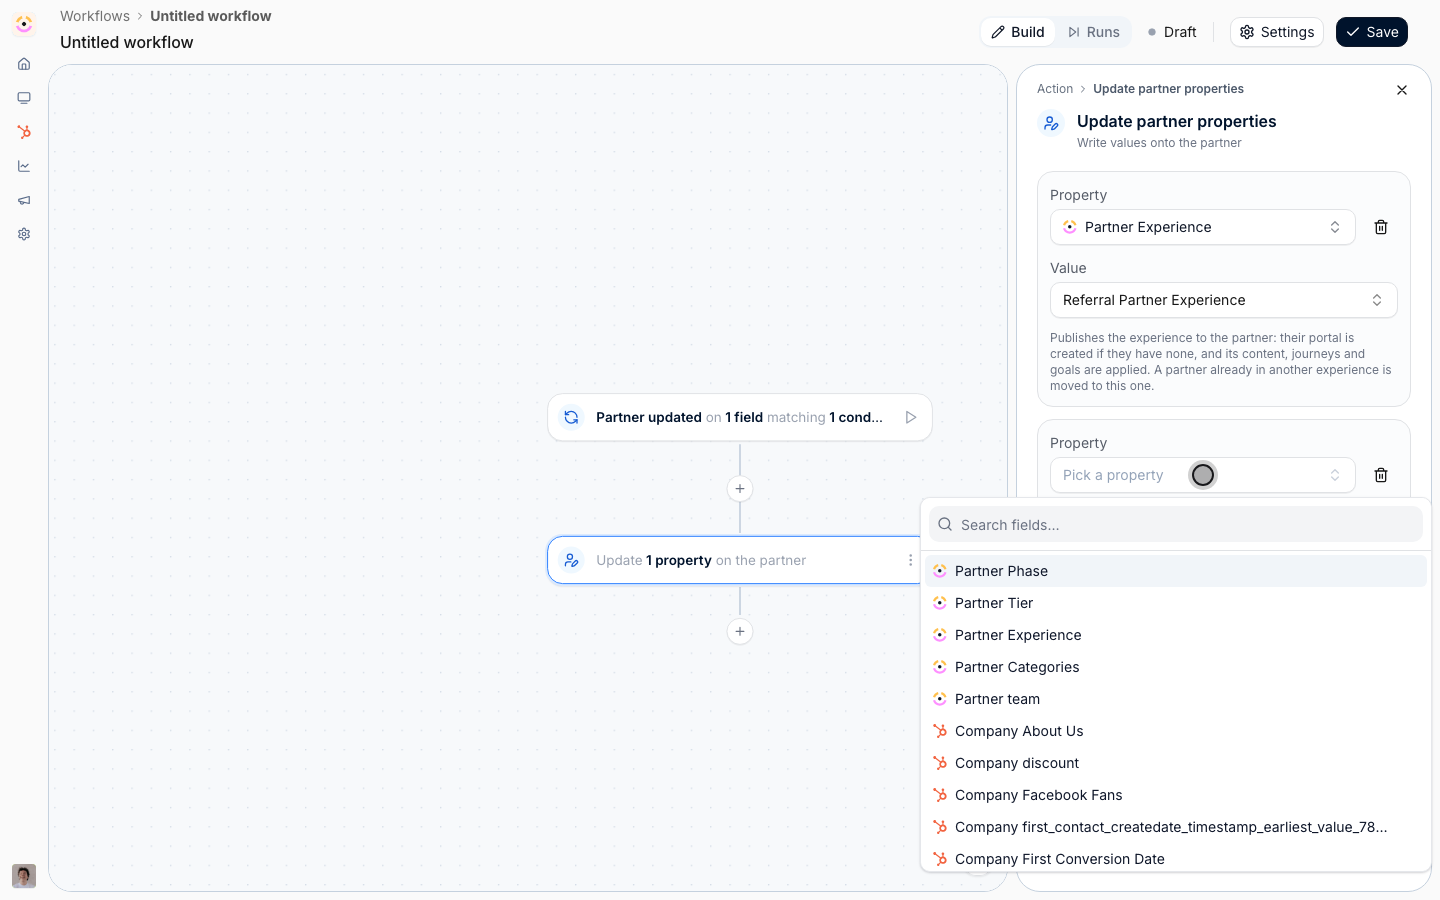Open the megaphone icon in sidebar
Image resolution: width=1440 pixels, height=900 pixels.
coord(24,200)
